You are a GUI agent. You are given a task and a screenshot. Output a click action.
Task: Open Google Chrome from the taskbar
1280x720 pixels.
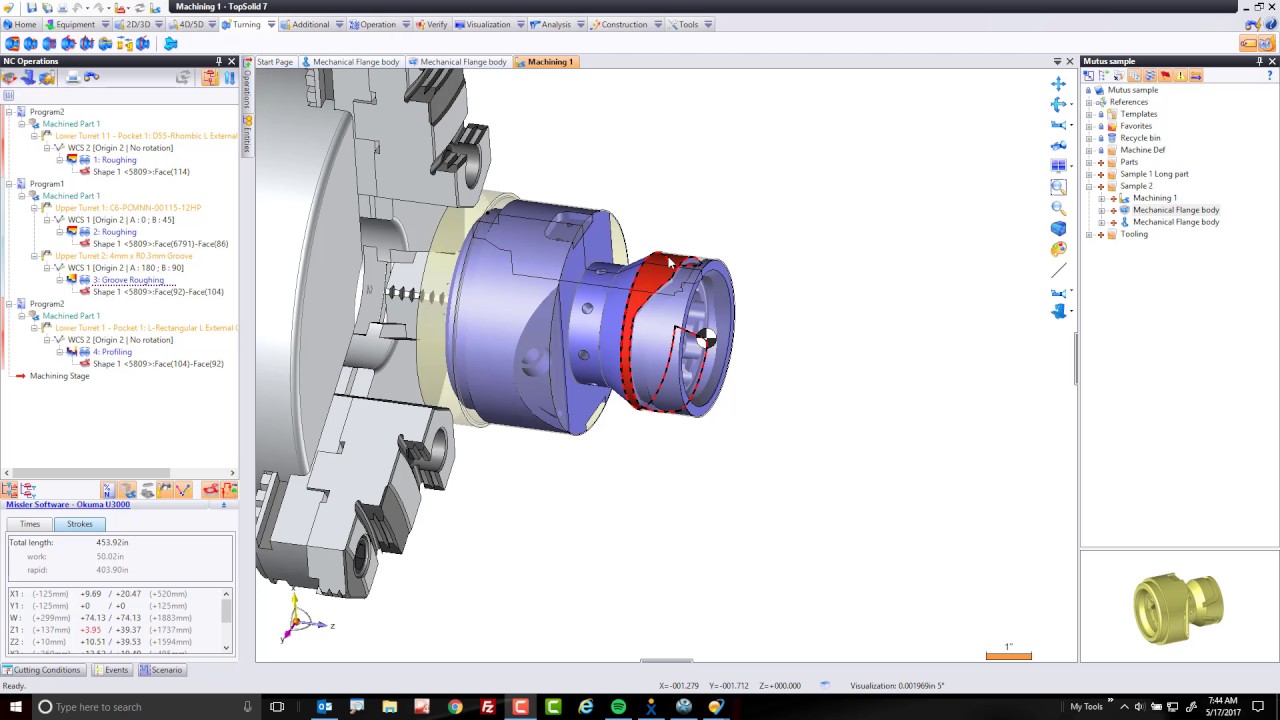coord(455,707)
